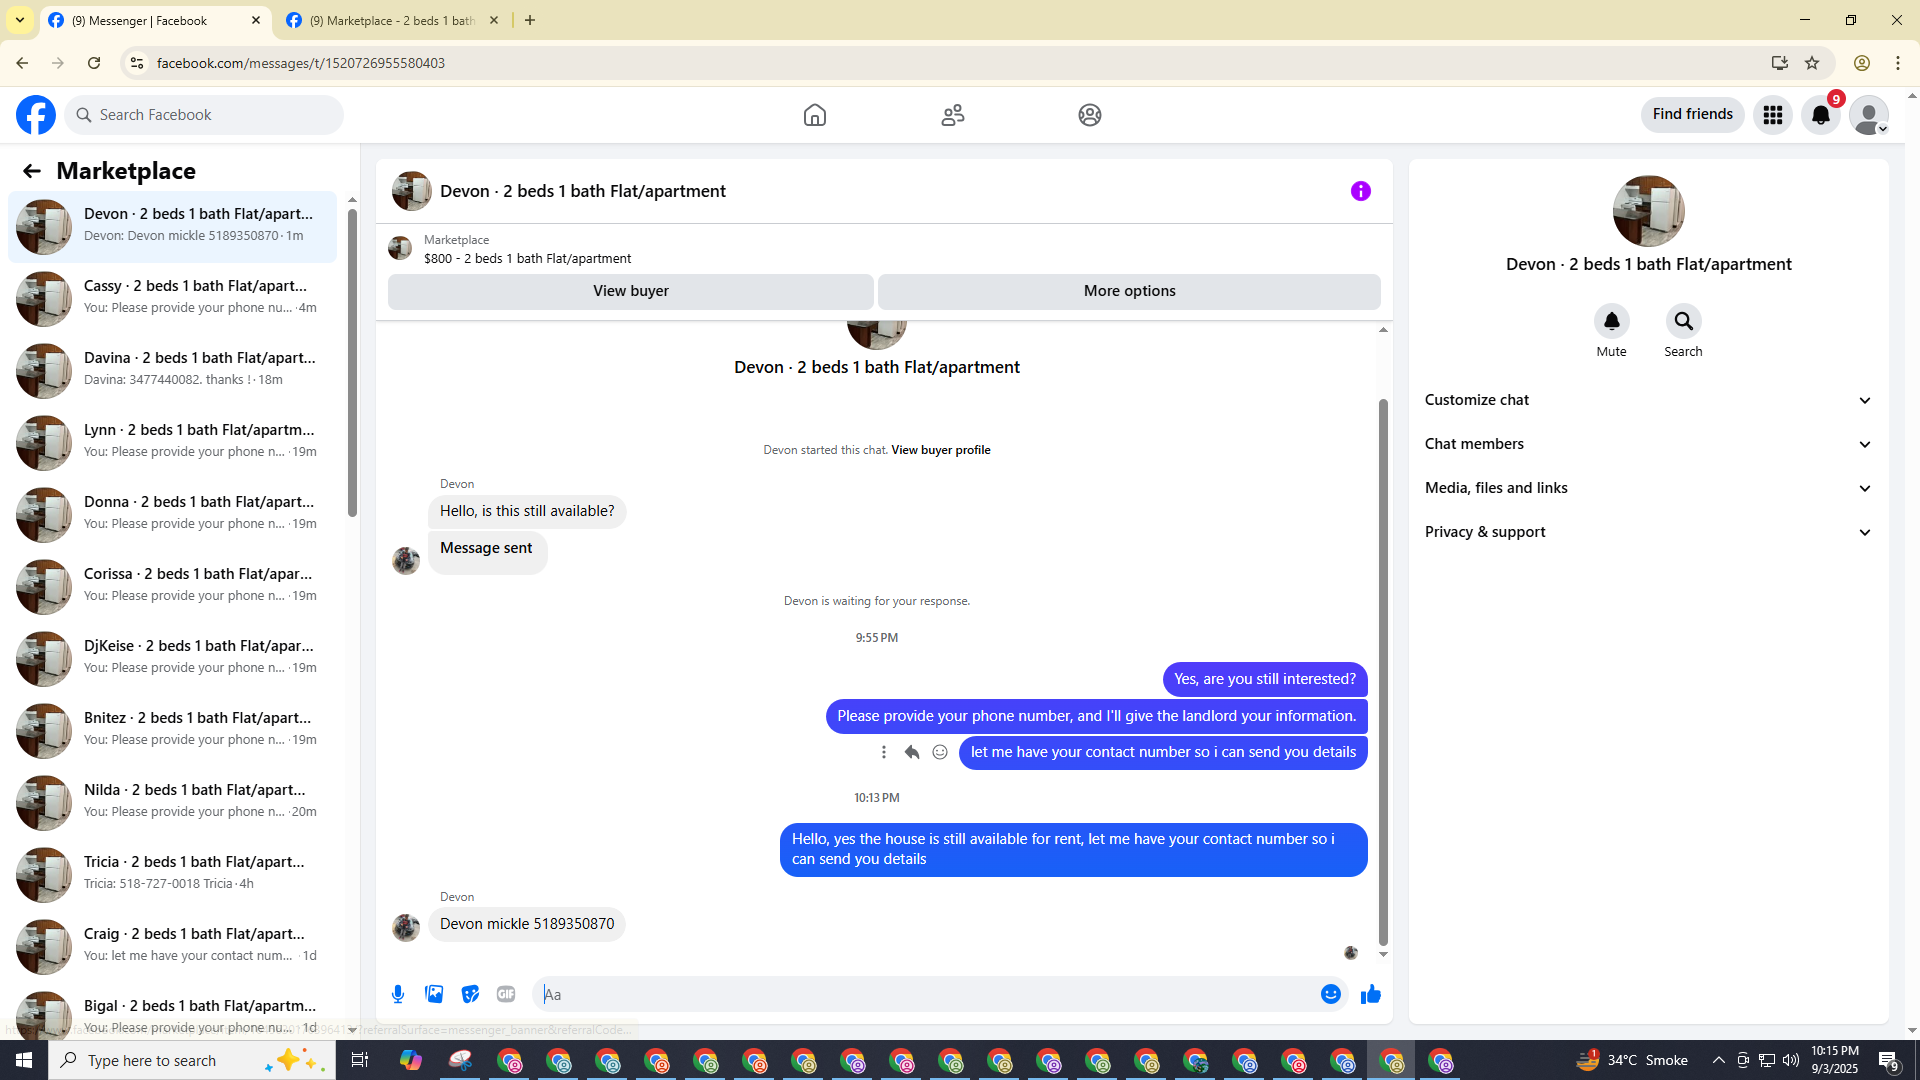
Task: Choose a sticker
Action: pos(470,994)
